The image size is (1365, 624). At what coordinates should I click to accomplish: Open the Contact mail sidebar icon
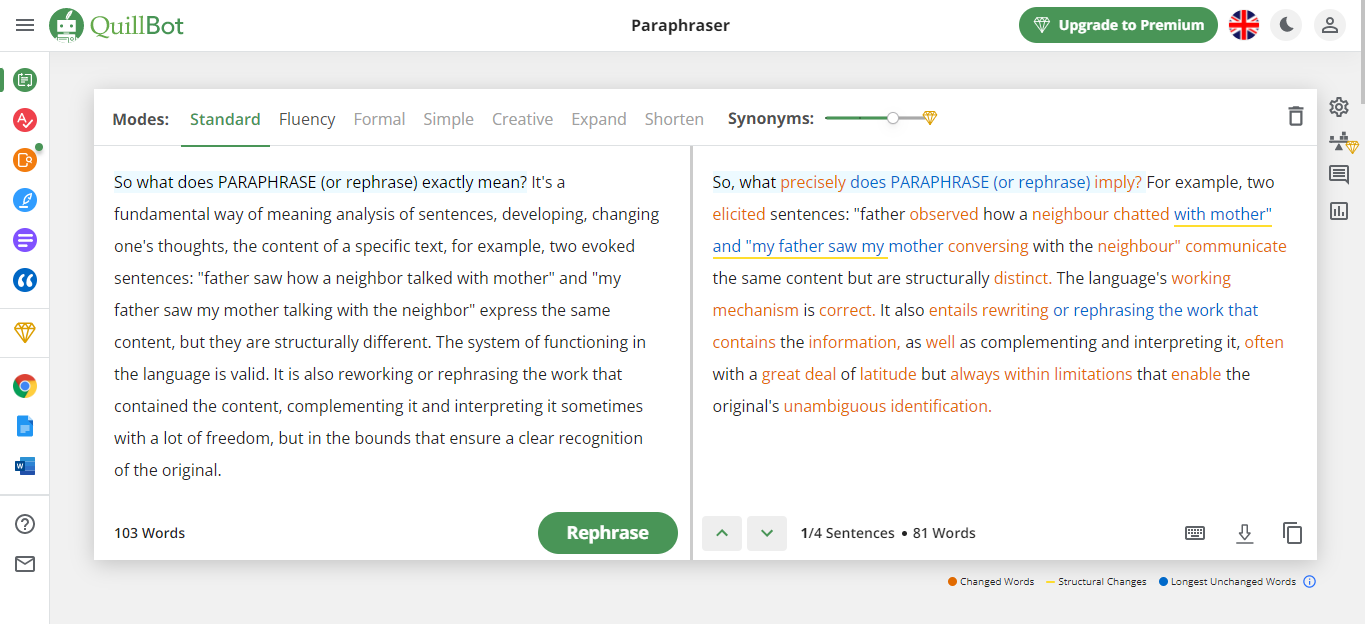(x=25, y=564)
